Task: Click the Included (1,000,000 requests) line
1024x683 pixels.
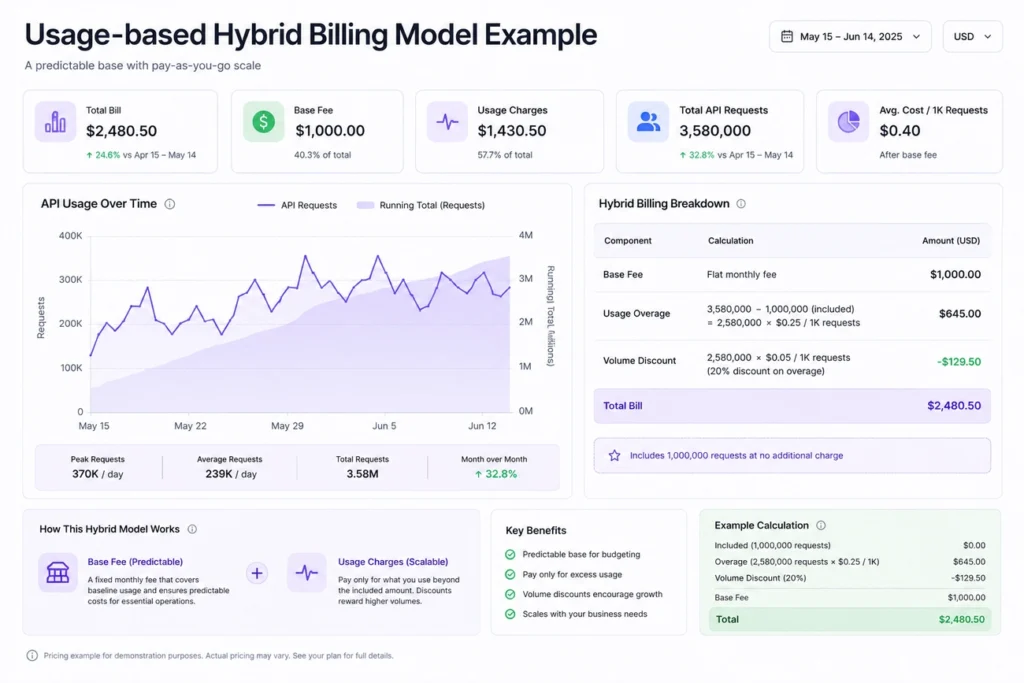Action: [850, 545]
